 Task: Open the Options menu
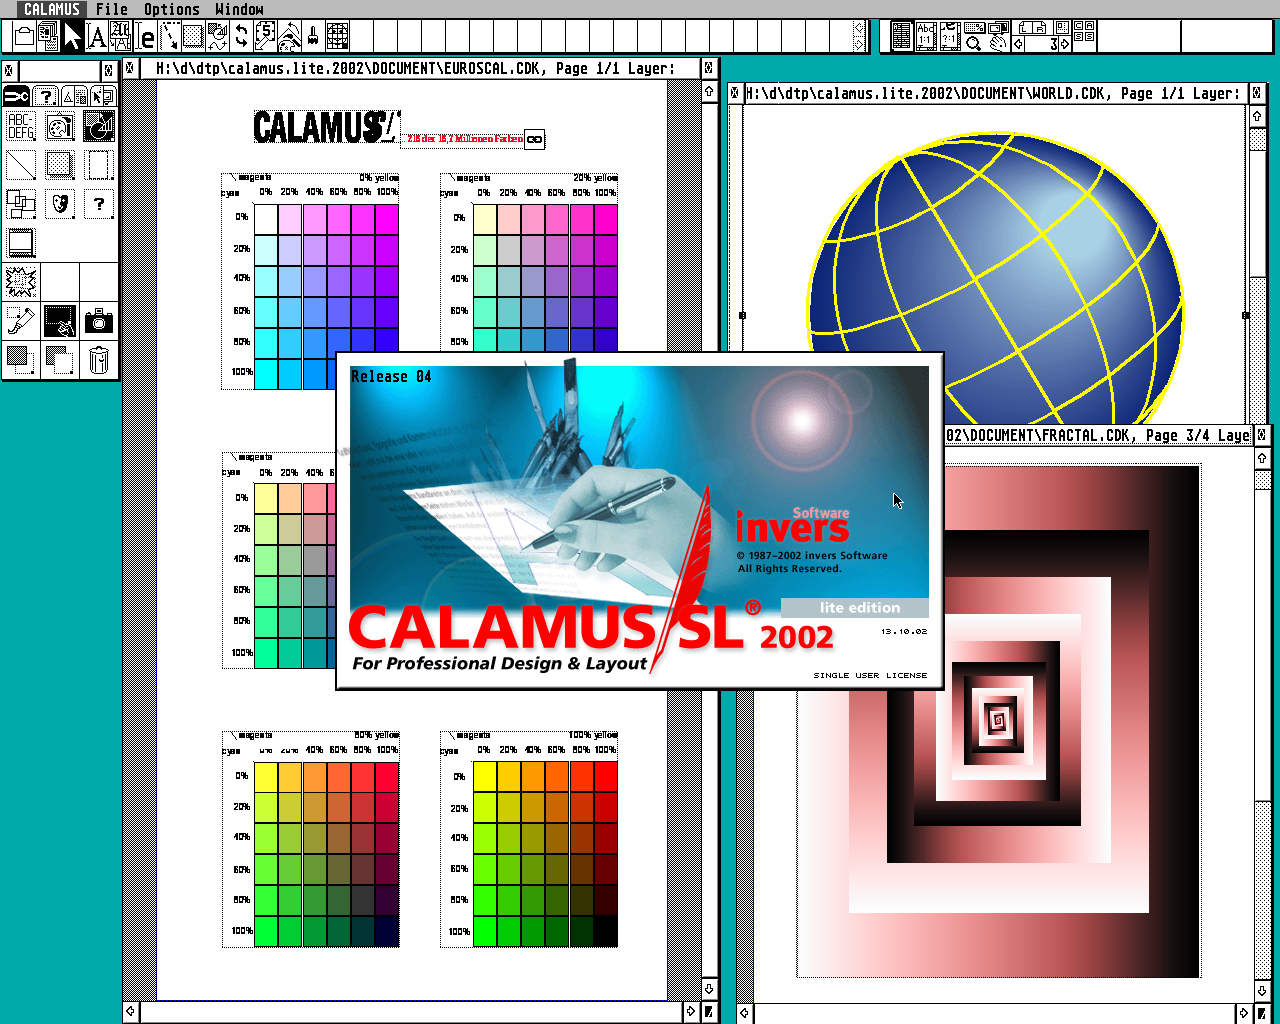(171, 9)
